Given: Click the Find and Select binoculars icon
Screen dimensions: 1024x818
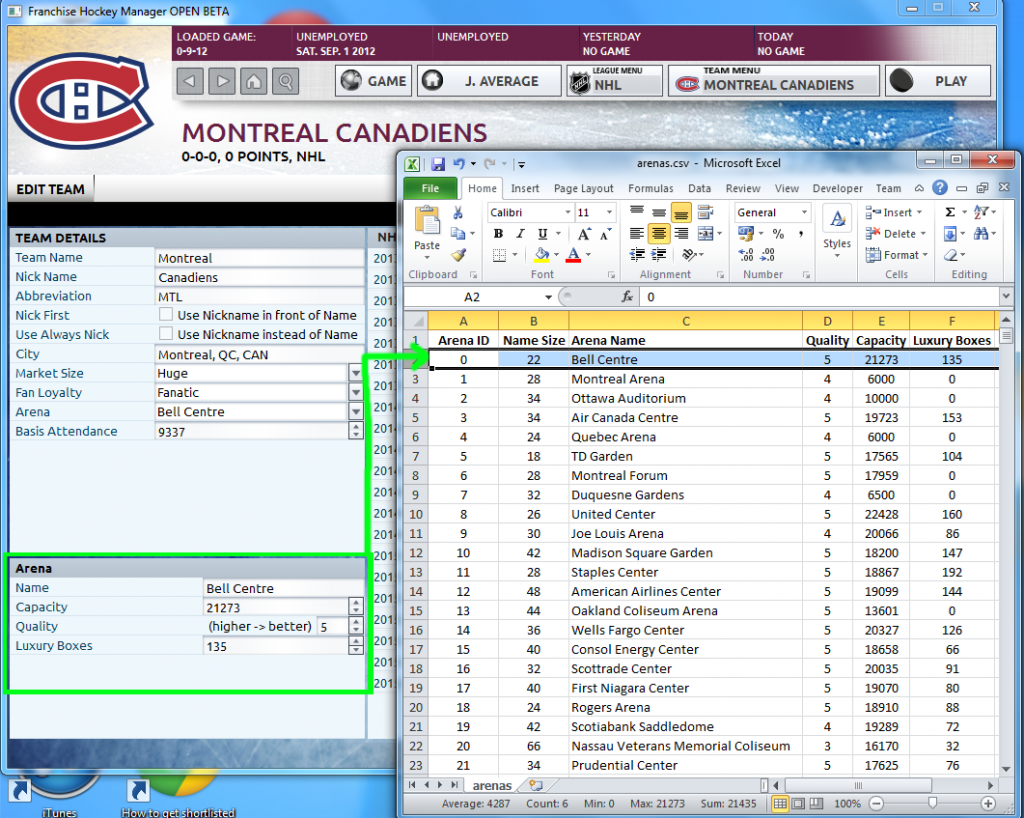Looking at the screenshot, I should pyautogui.click(x=980, y=234).
